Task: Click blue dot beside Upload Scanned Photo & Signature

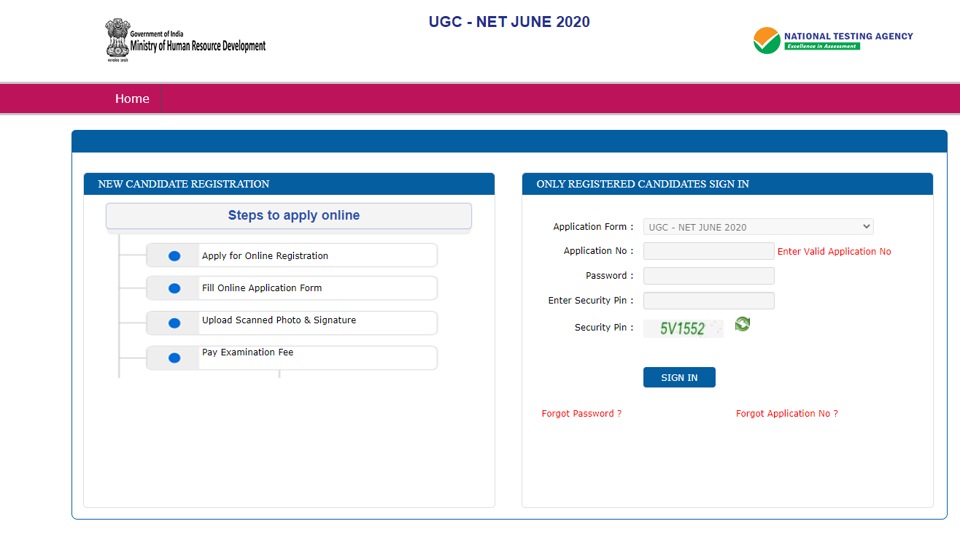Action: click(x=174, y=323)
